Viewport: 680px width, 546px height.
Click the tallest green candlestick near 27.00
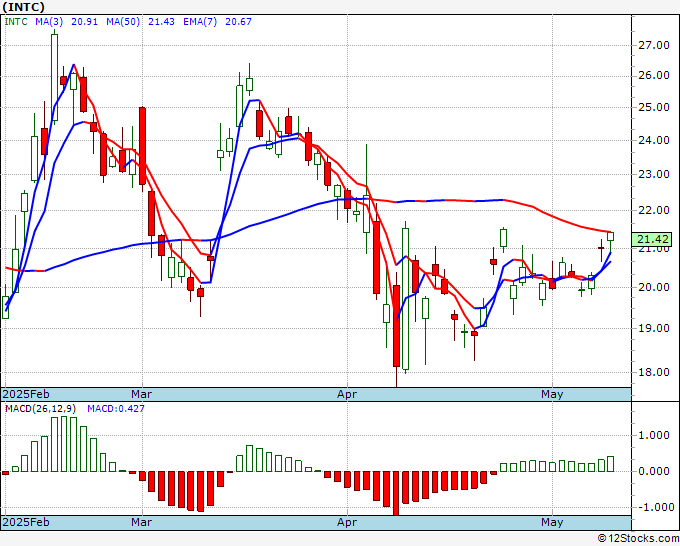[55, 77]
